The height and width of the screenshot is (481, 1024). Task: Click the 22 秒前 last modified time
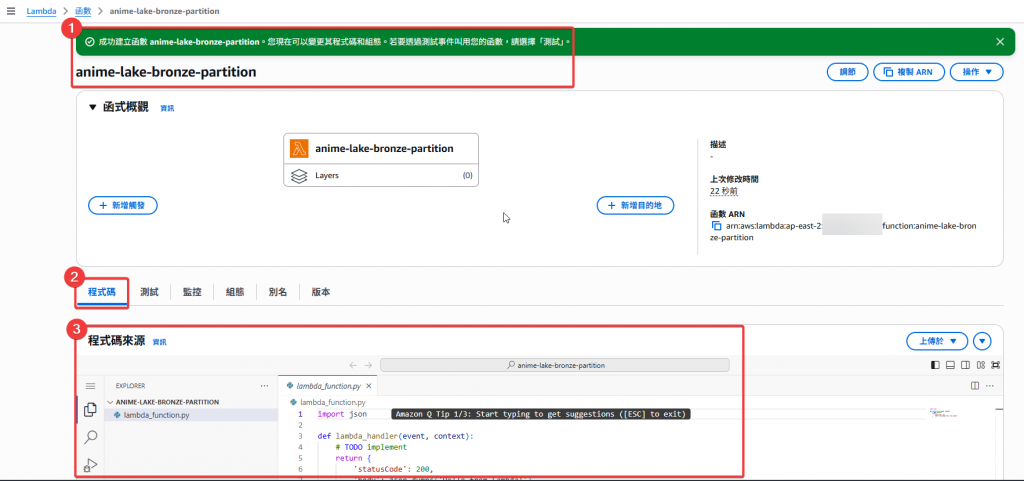point(724,191)
